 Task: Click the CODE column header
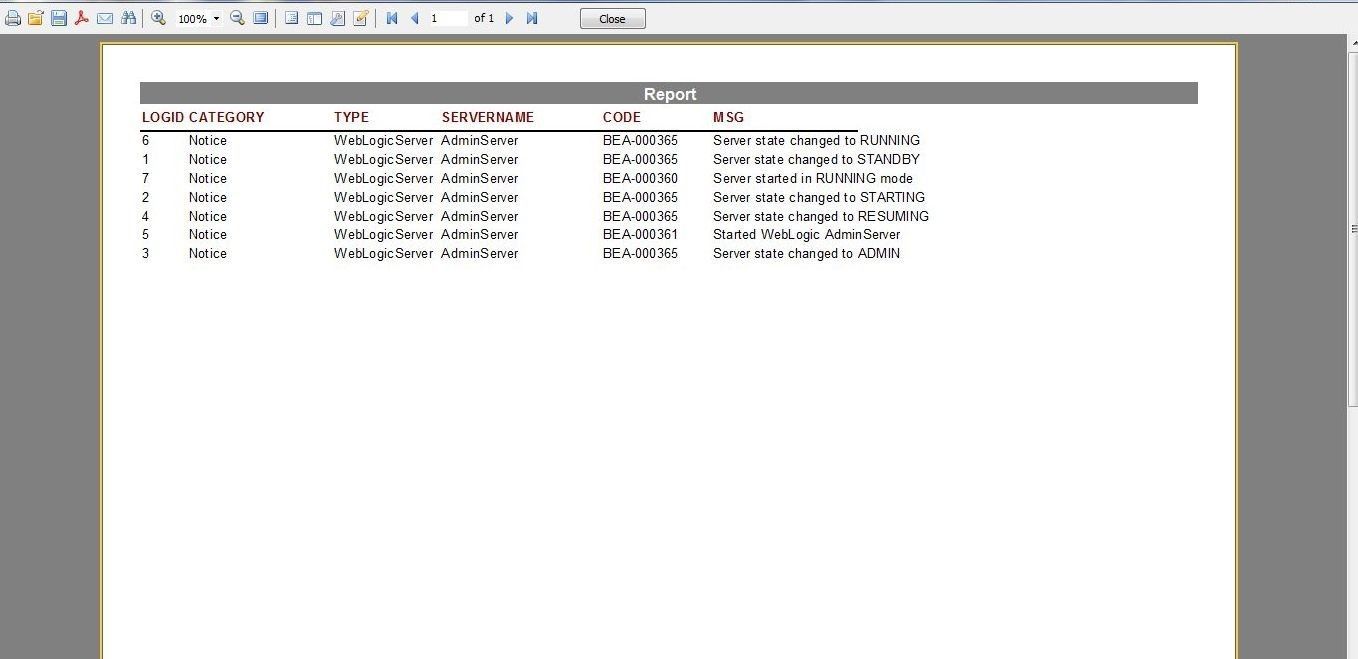pos(622,117)
